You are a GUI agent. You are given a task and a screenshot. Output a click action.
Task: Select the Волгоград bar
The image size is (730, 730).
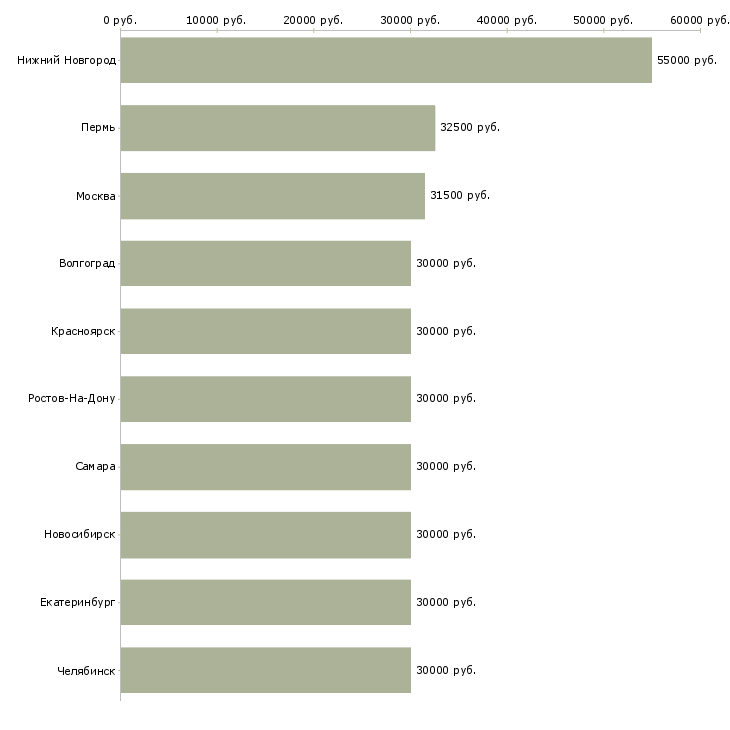(266, 264)
